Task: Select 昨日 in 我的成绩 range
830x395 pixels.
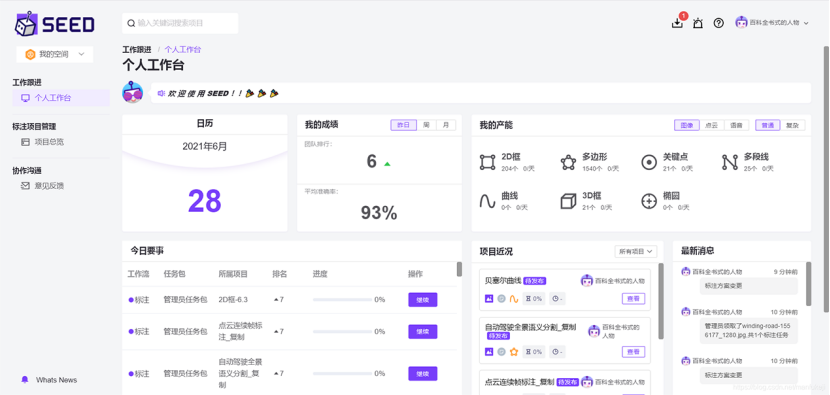Action: [403, 125]
